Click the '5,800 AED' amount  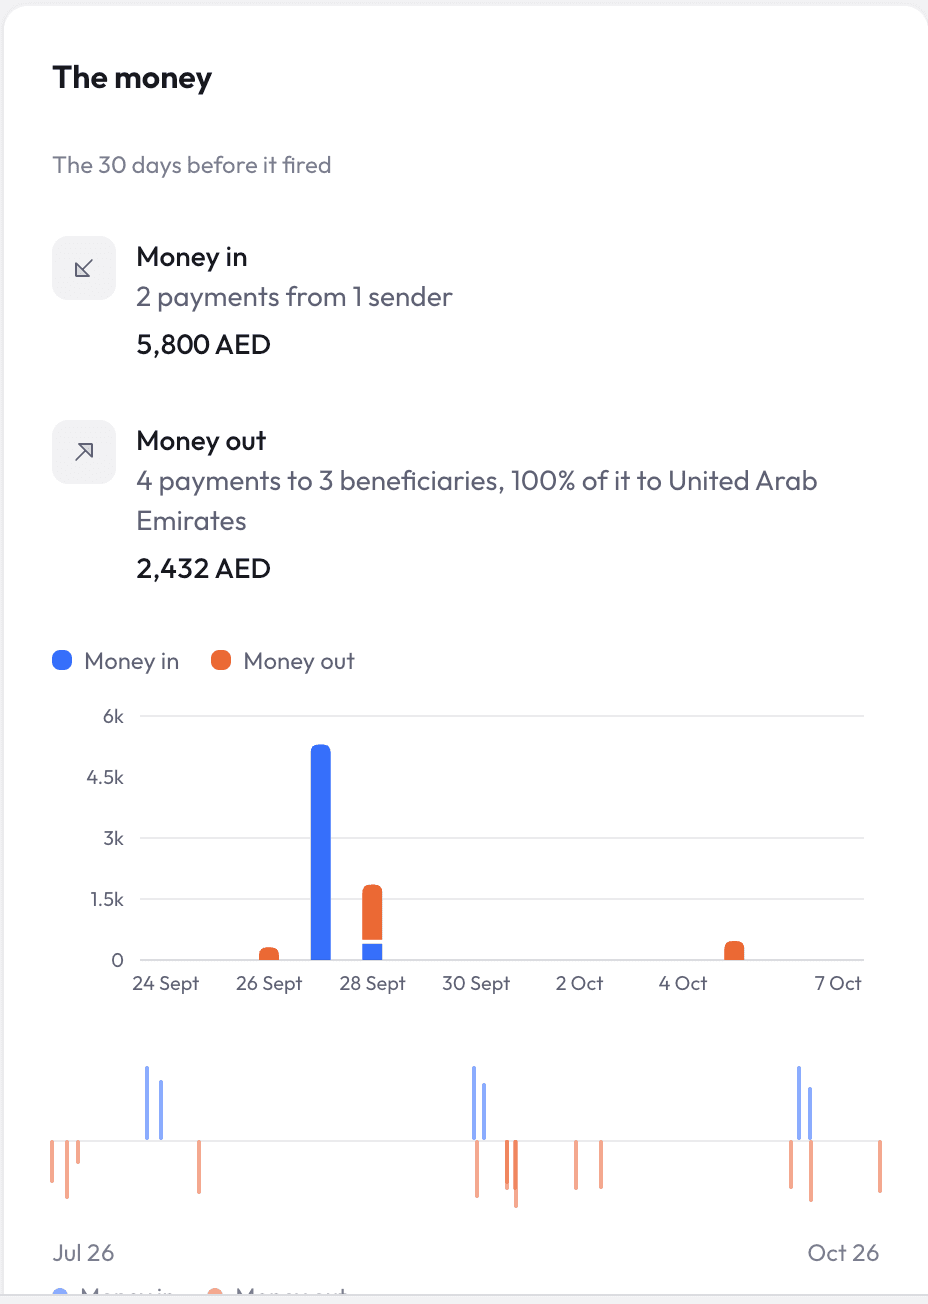coord(204,345)
